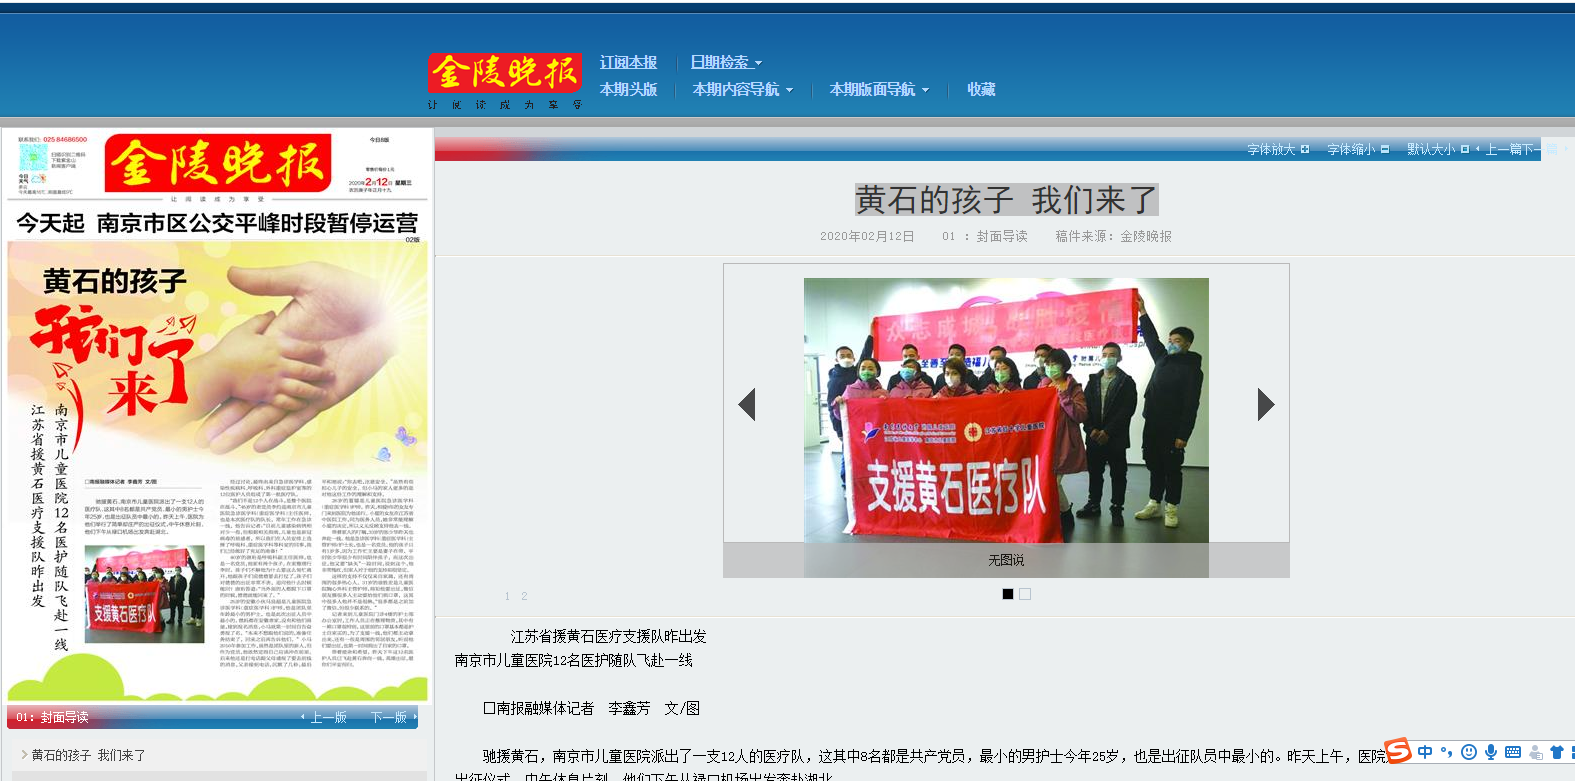Expand the 日期检索 date search dropdown
1575x781 pixels.
[726, 62]
